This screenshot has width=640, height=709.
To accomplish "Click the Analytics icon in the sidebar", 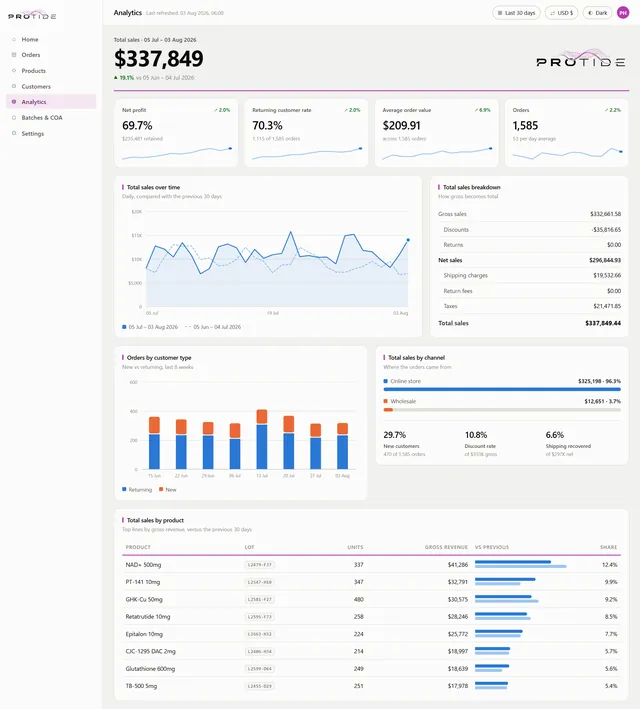I will click(14, 102).
